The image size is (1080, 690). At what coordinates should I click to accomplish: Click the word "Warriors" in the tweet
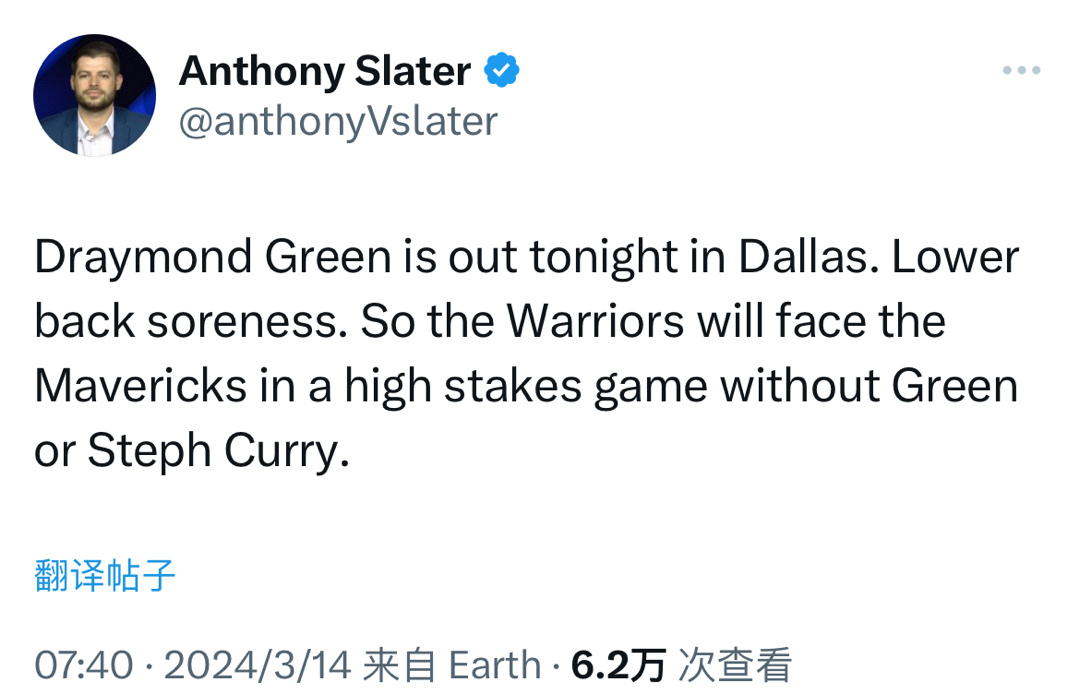click(595, 322)
